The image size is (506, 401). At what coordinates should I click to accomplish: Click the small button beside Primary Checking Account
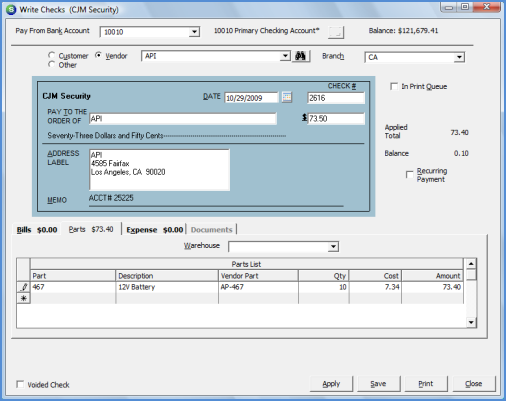tap(336, 32)
